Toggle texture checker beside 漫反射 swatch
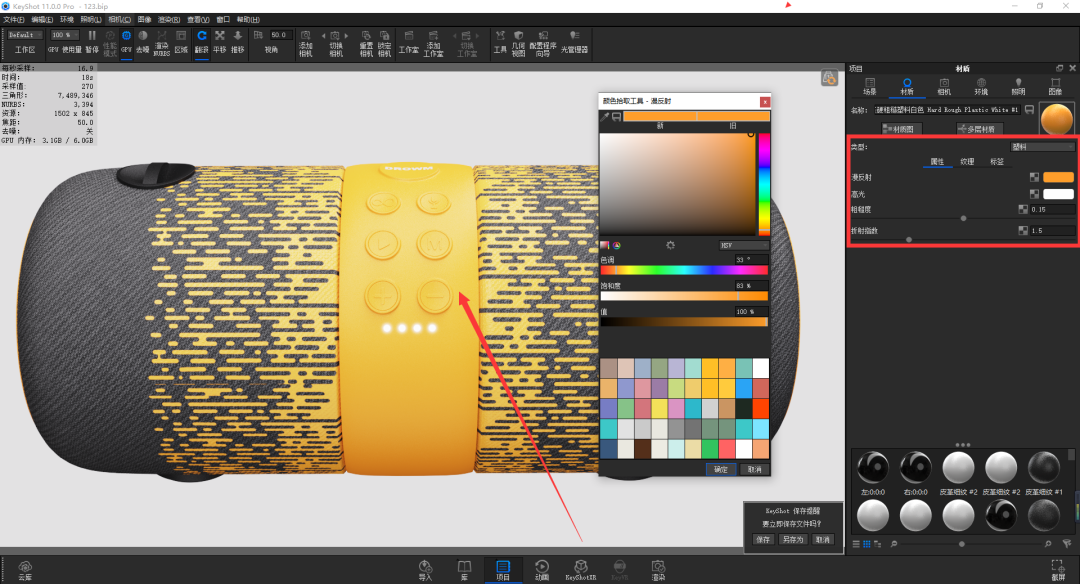 click(x=1034, y=177)
